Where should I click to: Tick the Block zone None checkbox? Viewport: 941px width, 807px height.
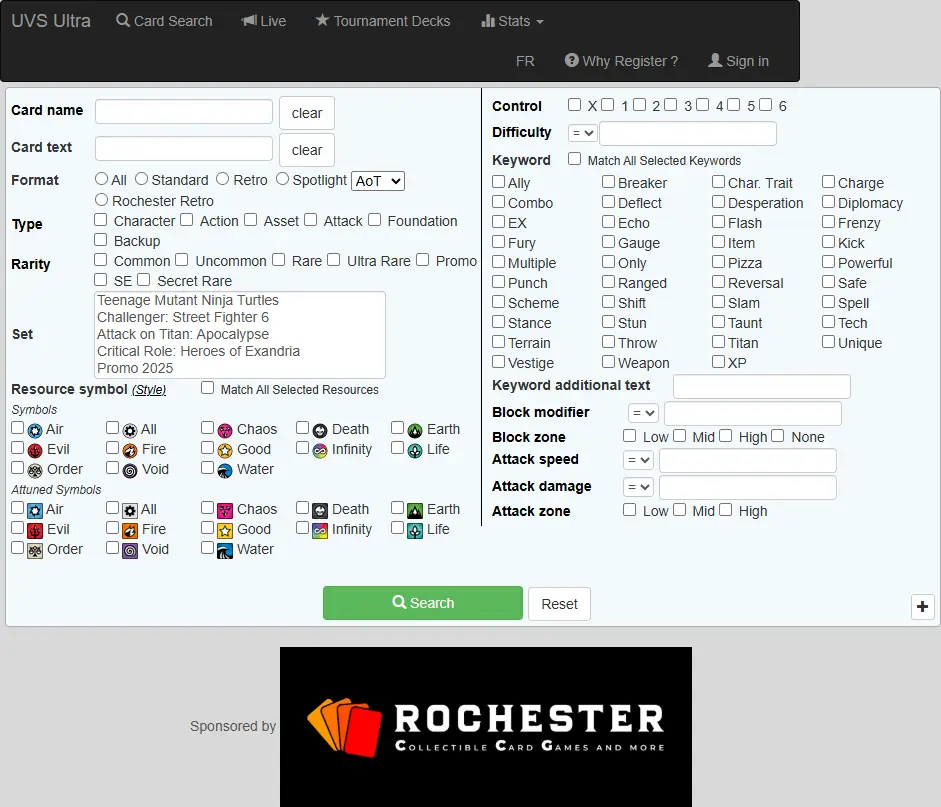pyautogui.click(x=778, y=436)
